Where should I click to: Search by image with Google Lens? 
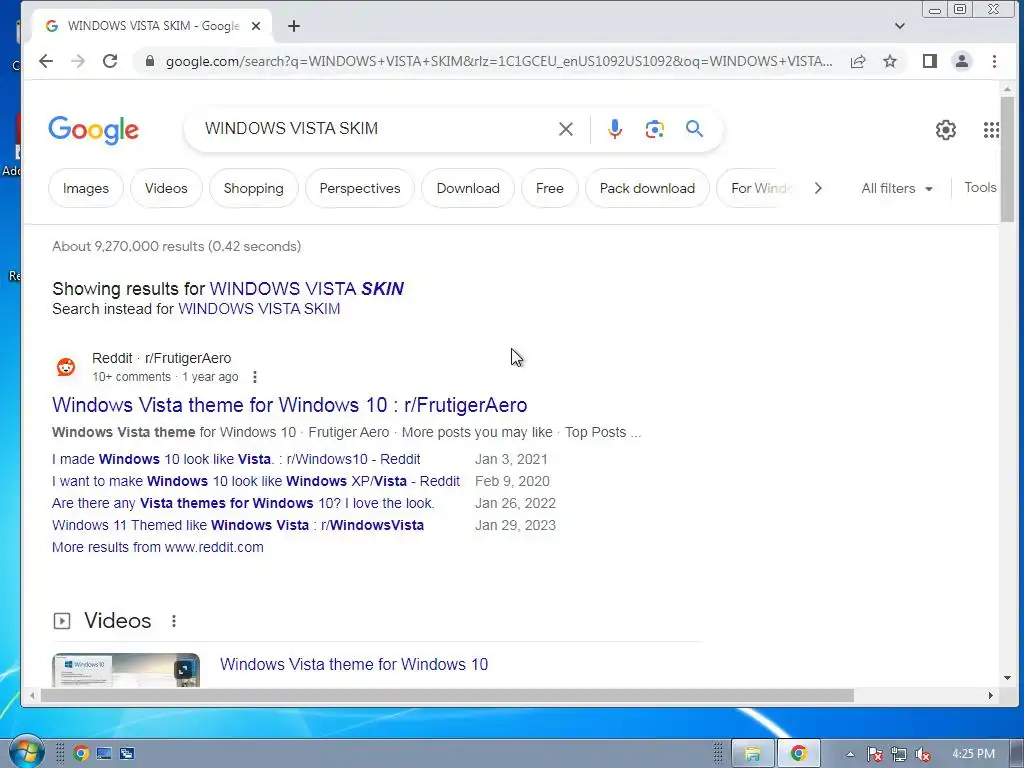(x=654, y=129)
